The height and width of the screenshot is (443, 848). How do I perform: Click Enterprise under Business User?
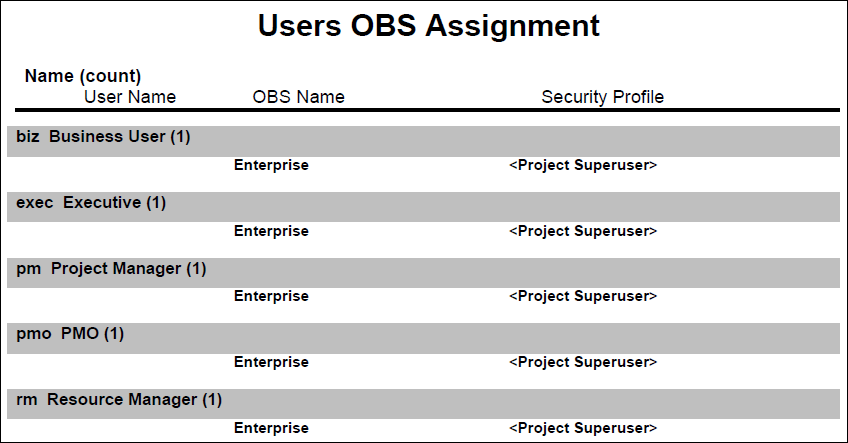tap(271, 166)
